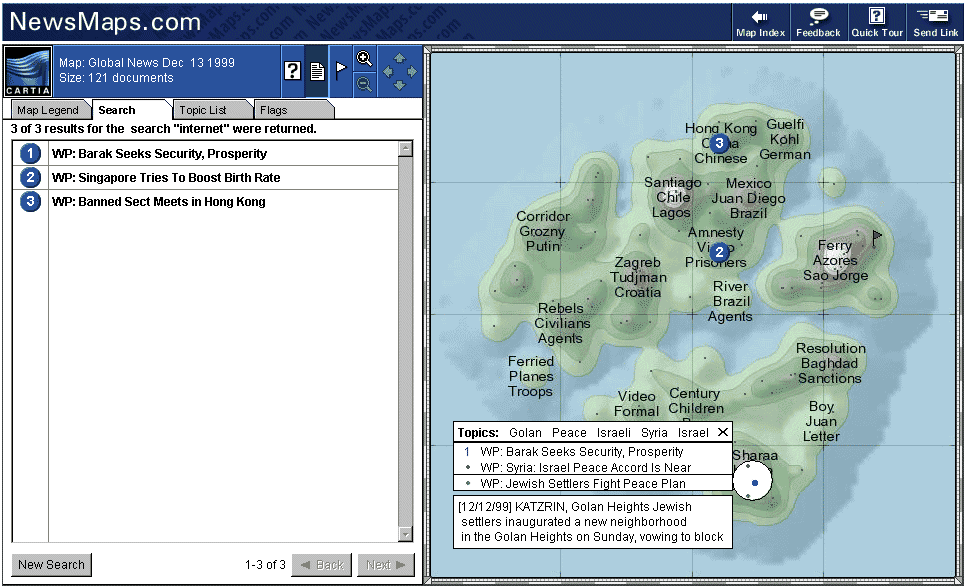This screenshot has height=588, width=966.
Task: Zoom out of the news map
Action: (364, 84)
